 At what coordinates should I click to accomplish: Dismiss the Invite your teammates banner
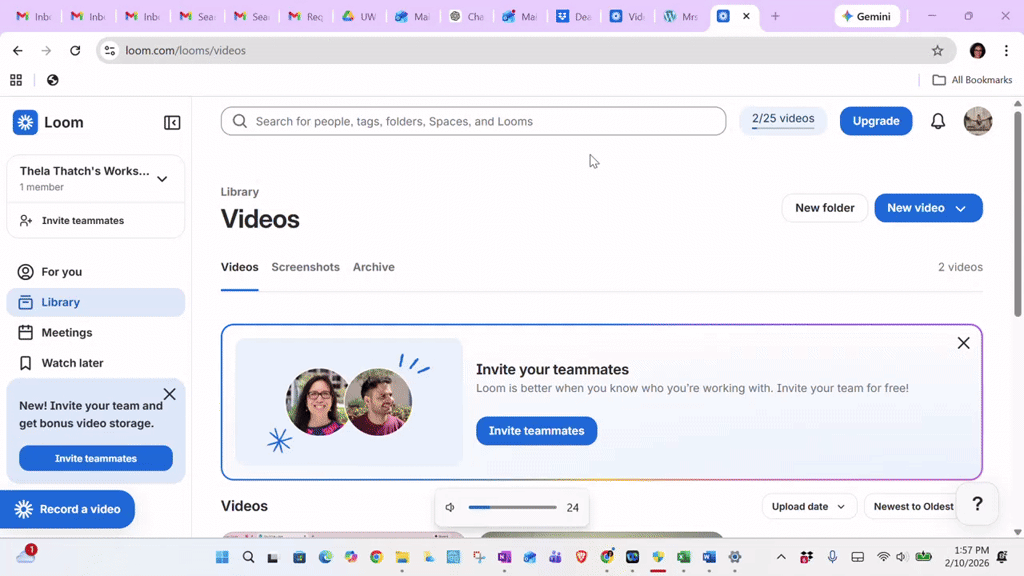pos(963,343)
